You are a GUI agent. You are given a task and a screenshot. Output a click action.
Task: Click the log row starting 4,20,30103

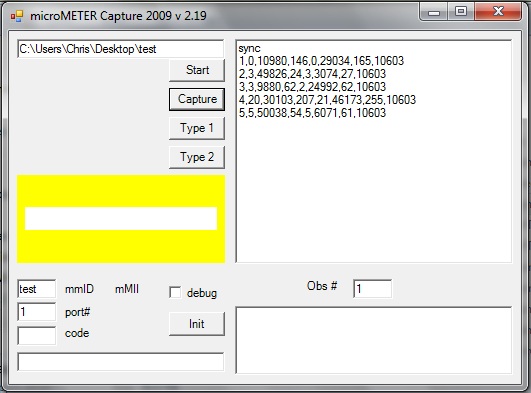[327, 100]
